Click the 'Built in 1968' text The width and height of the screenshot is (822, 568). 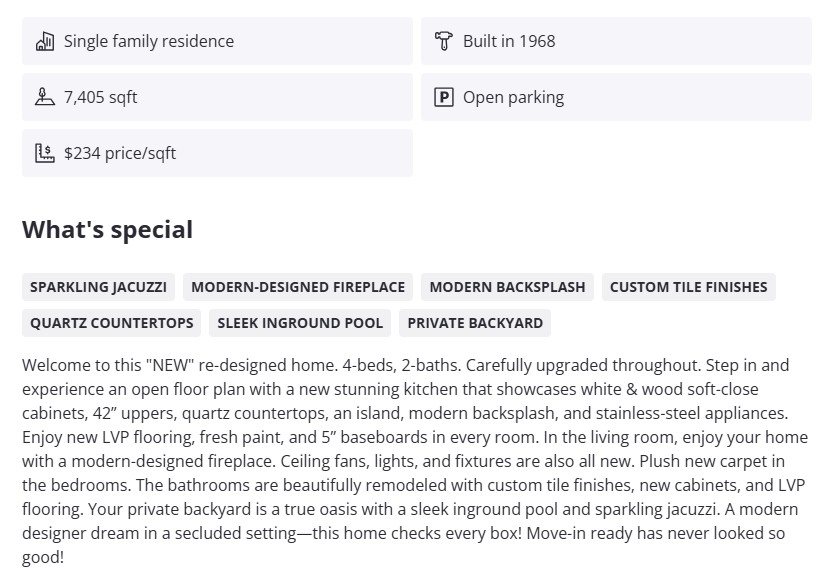tap(509, 41)
